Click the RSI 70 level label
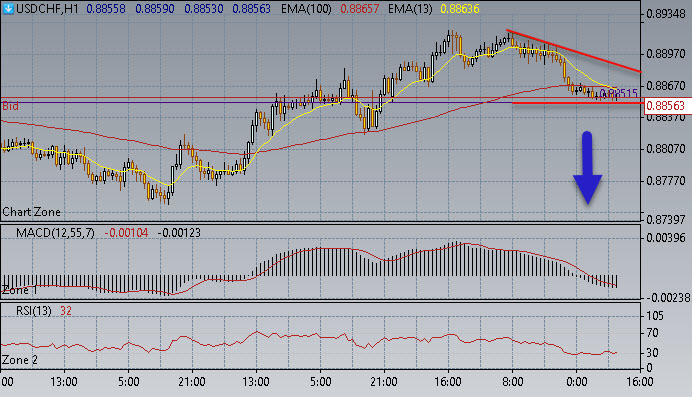Screen dimensions: 692x397 [x=652, y=333]
